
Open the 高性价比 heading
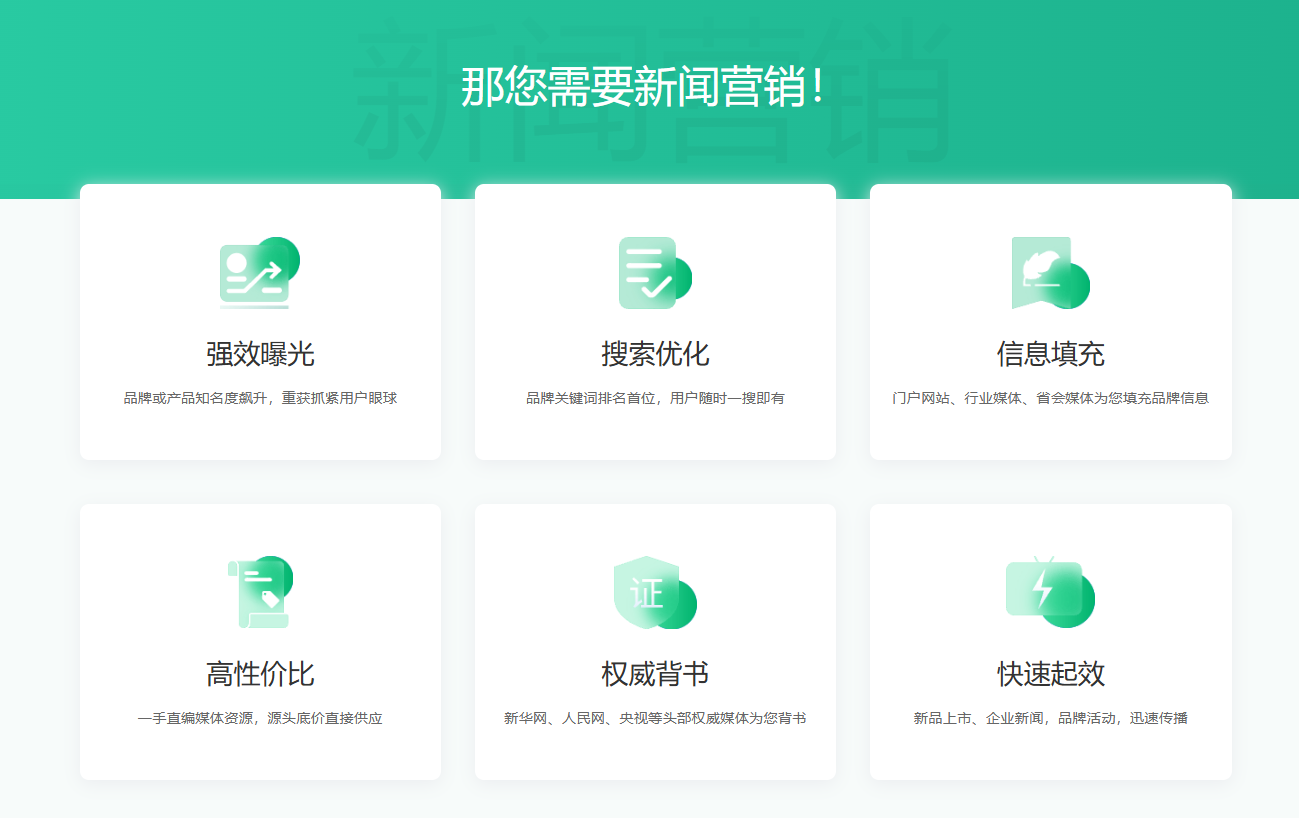tap(260, 674)
